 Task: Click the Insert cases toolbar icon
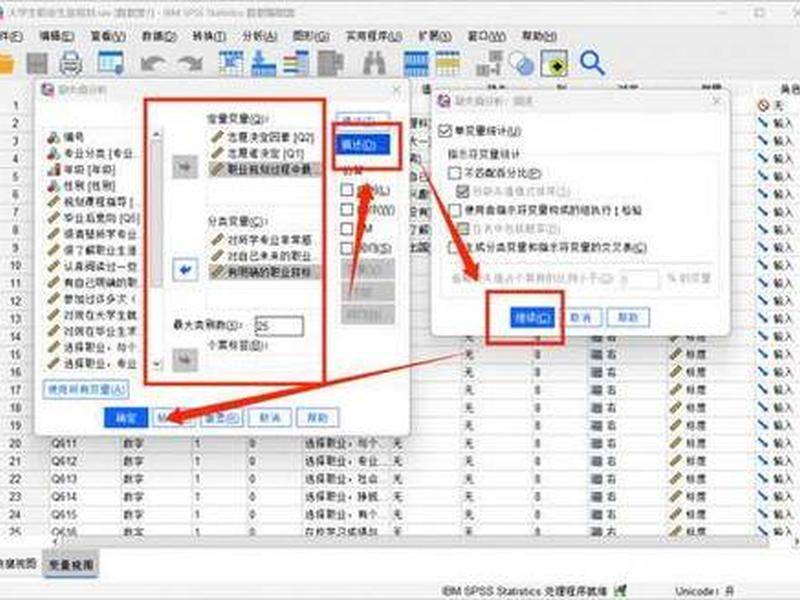pos(416,64)
